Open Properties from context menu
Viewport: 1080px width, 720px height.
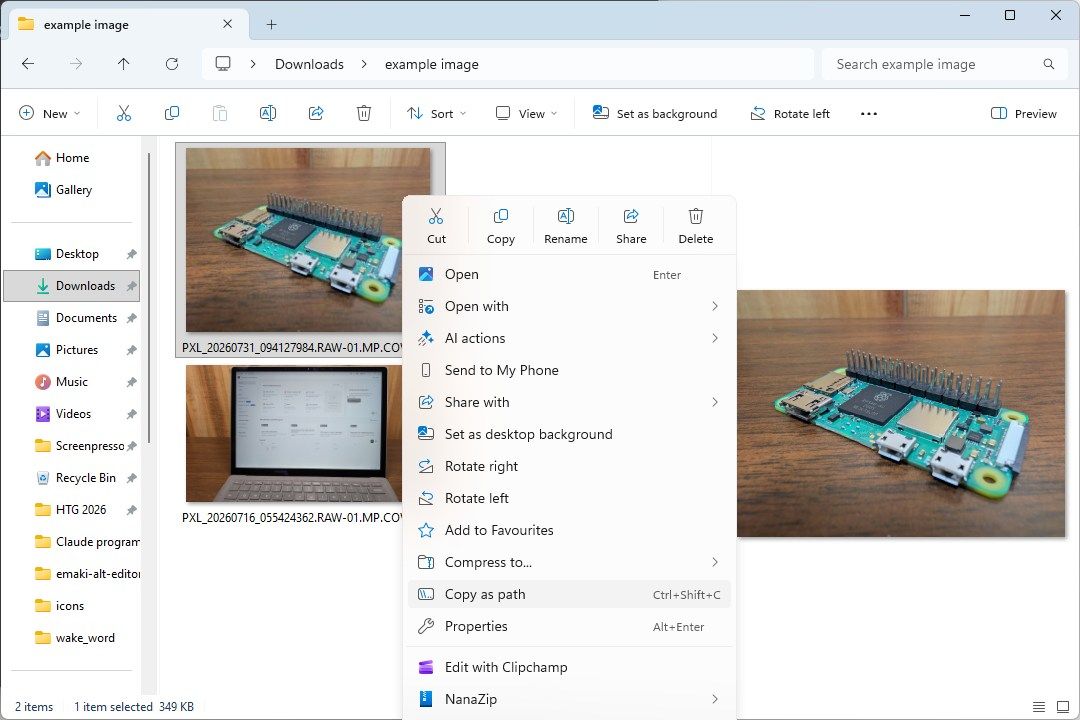coord(569,626)
